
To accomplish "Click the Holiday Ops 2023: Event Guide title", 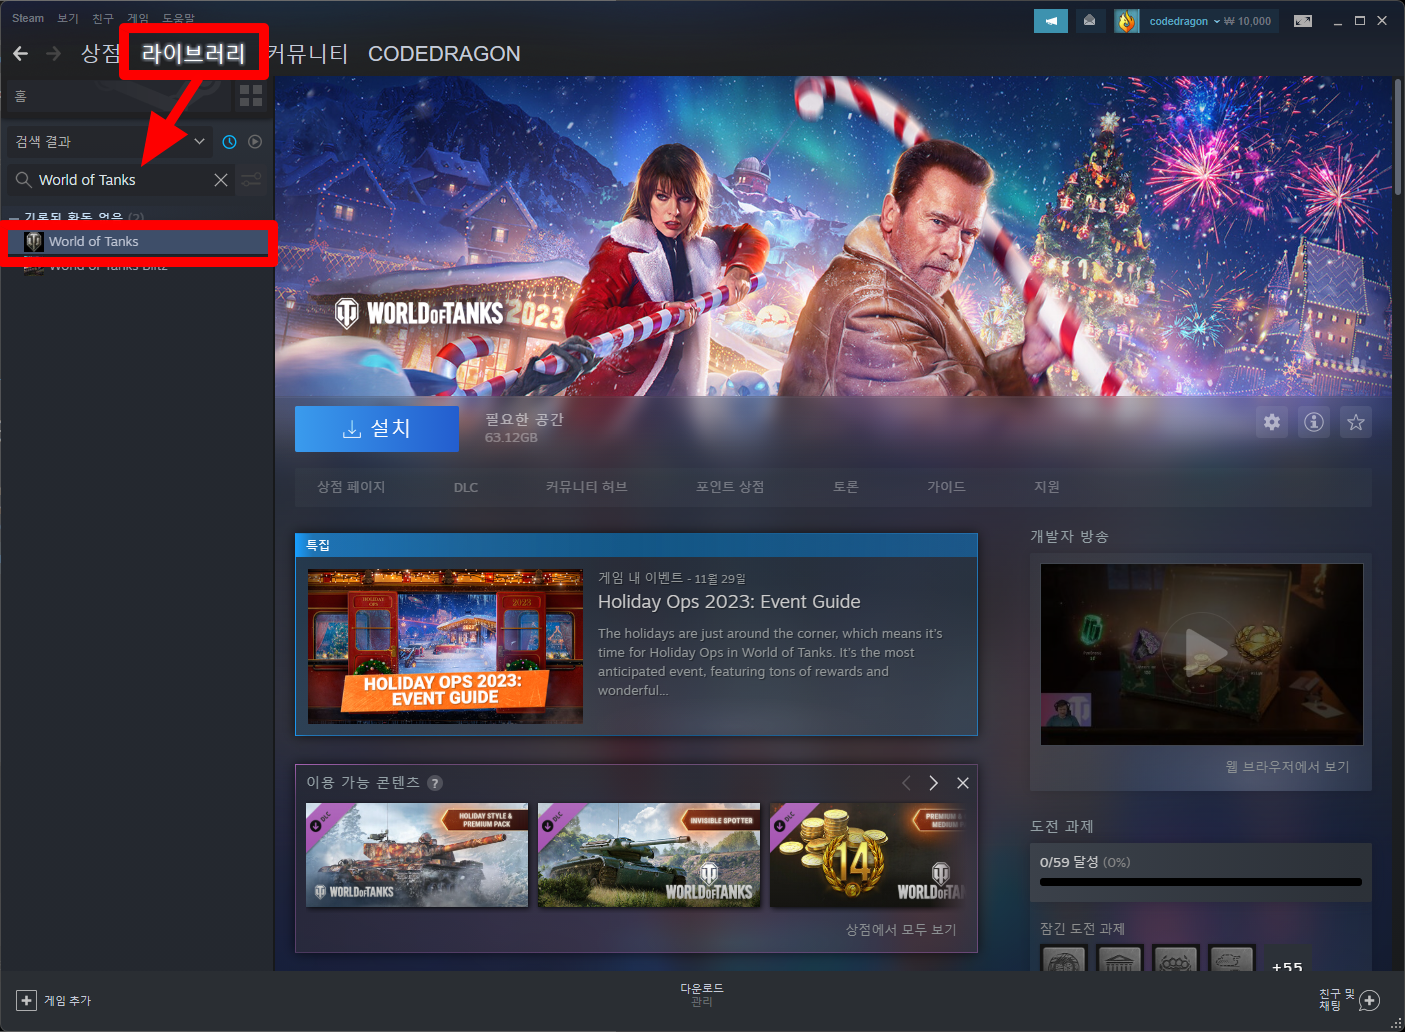I will pos(729,602).
